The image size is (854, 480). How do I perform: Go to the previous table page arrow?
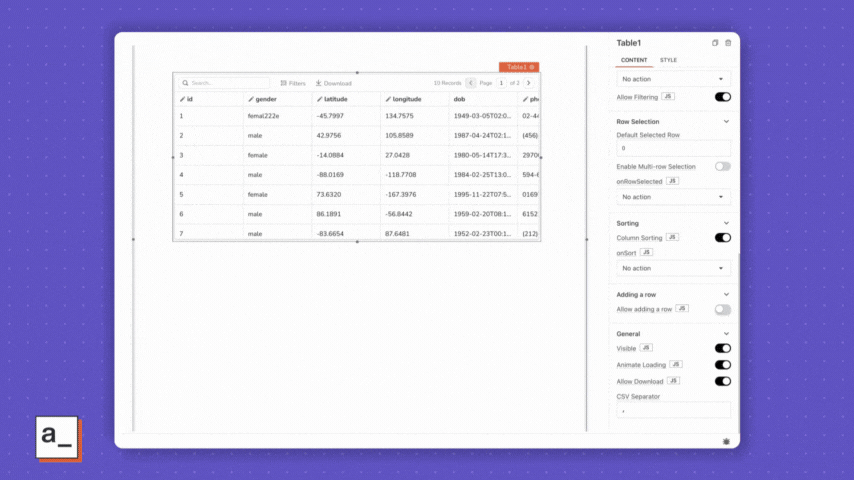471,83
